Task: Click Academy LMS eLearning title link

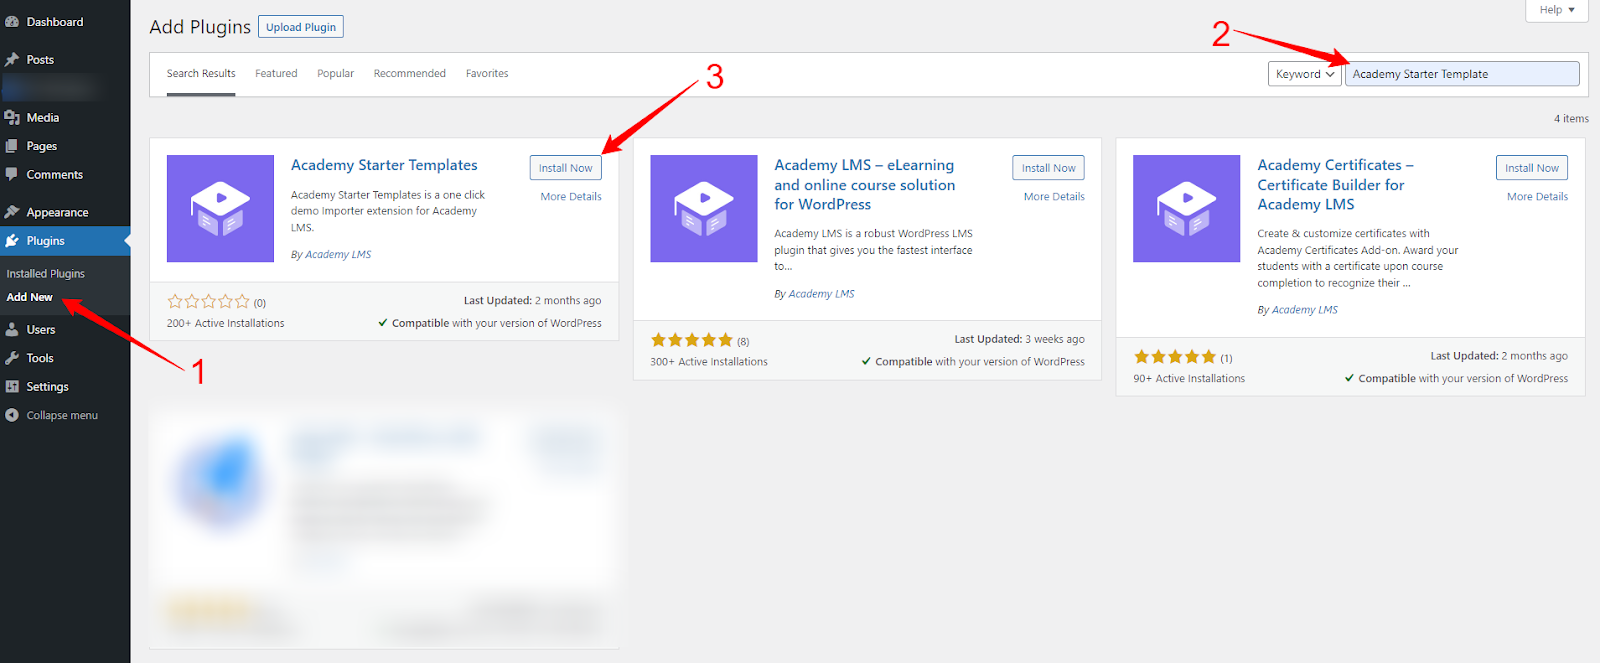Action: pos(865,185)
